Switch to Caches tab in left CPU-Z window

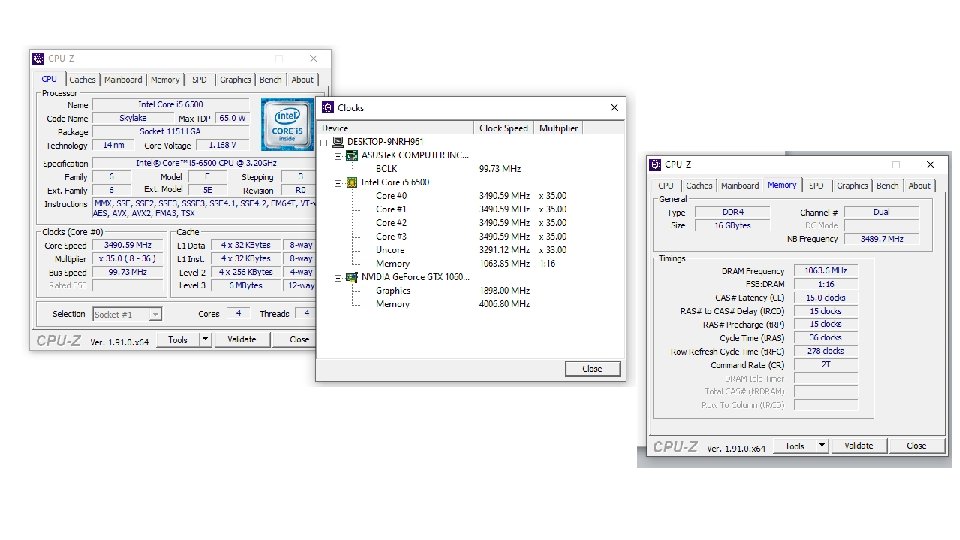pyautogui.click(x=82, y=80)
